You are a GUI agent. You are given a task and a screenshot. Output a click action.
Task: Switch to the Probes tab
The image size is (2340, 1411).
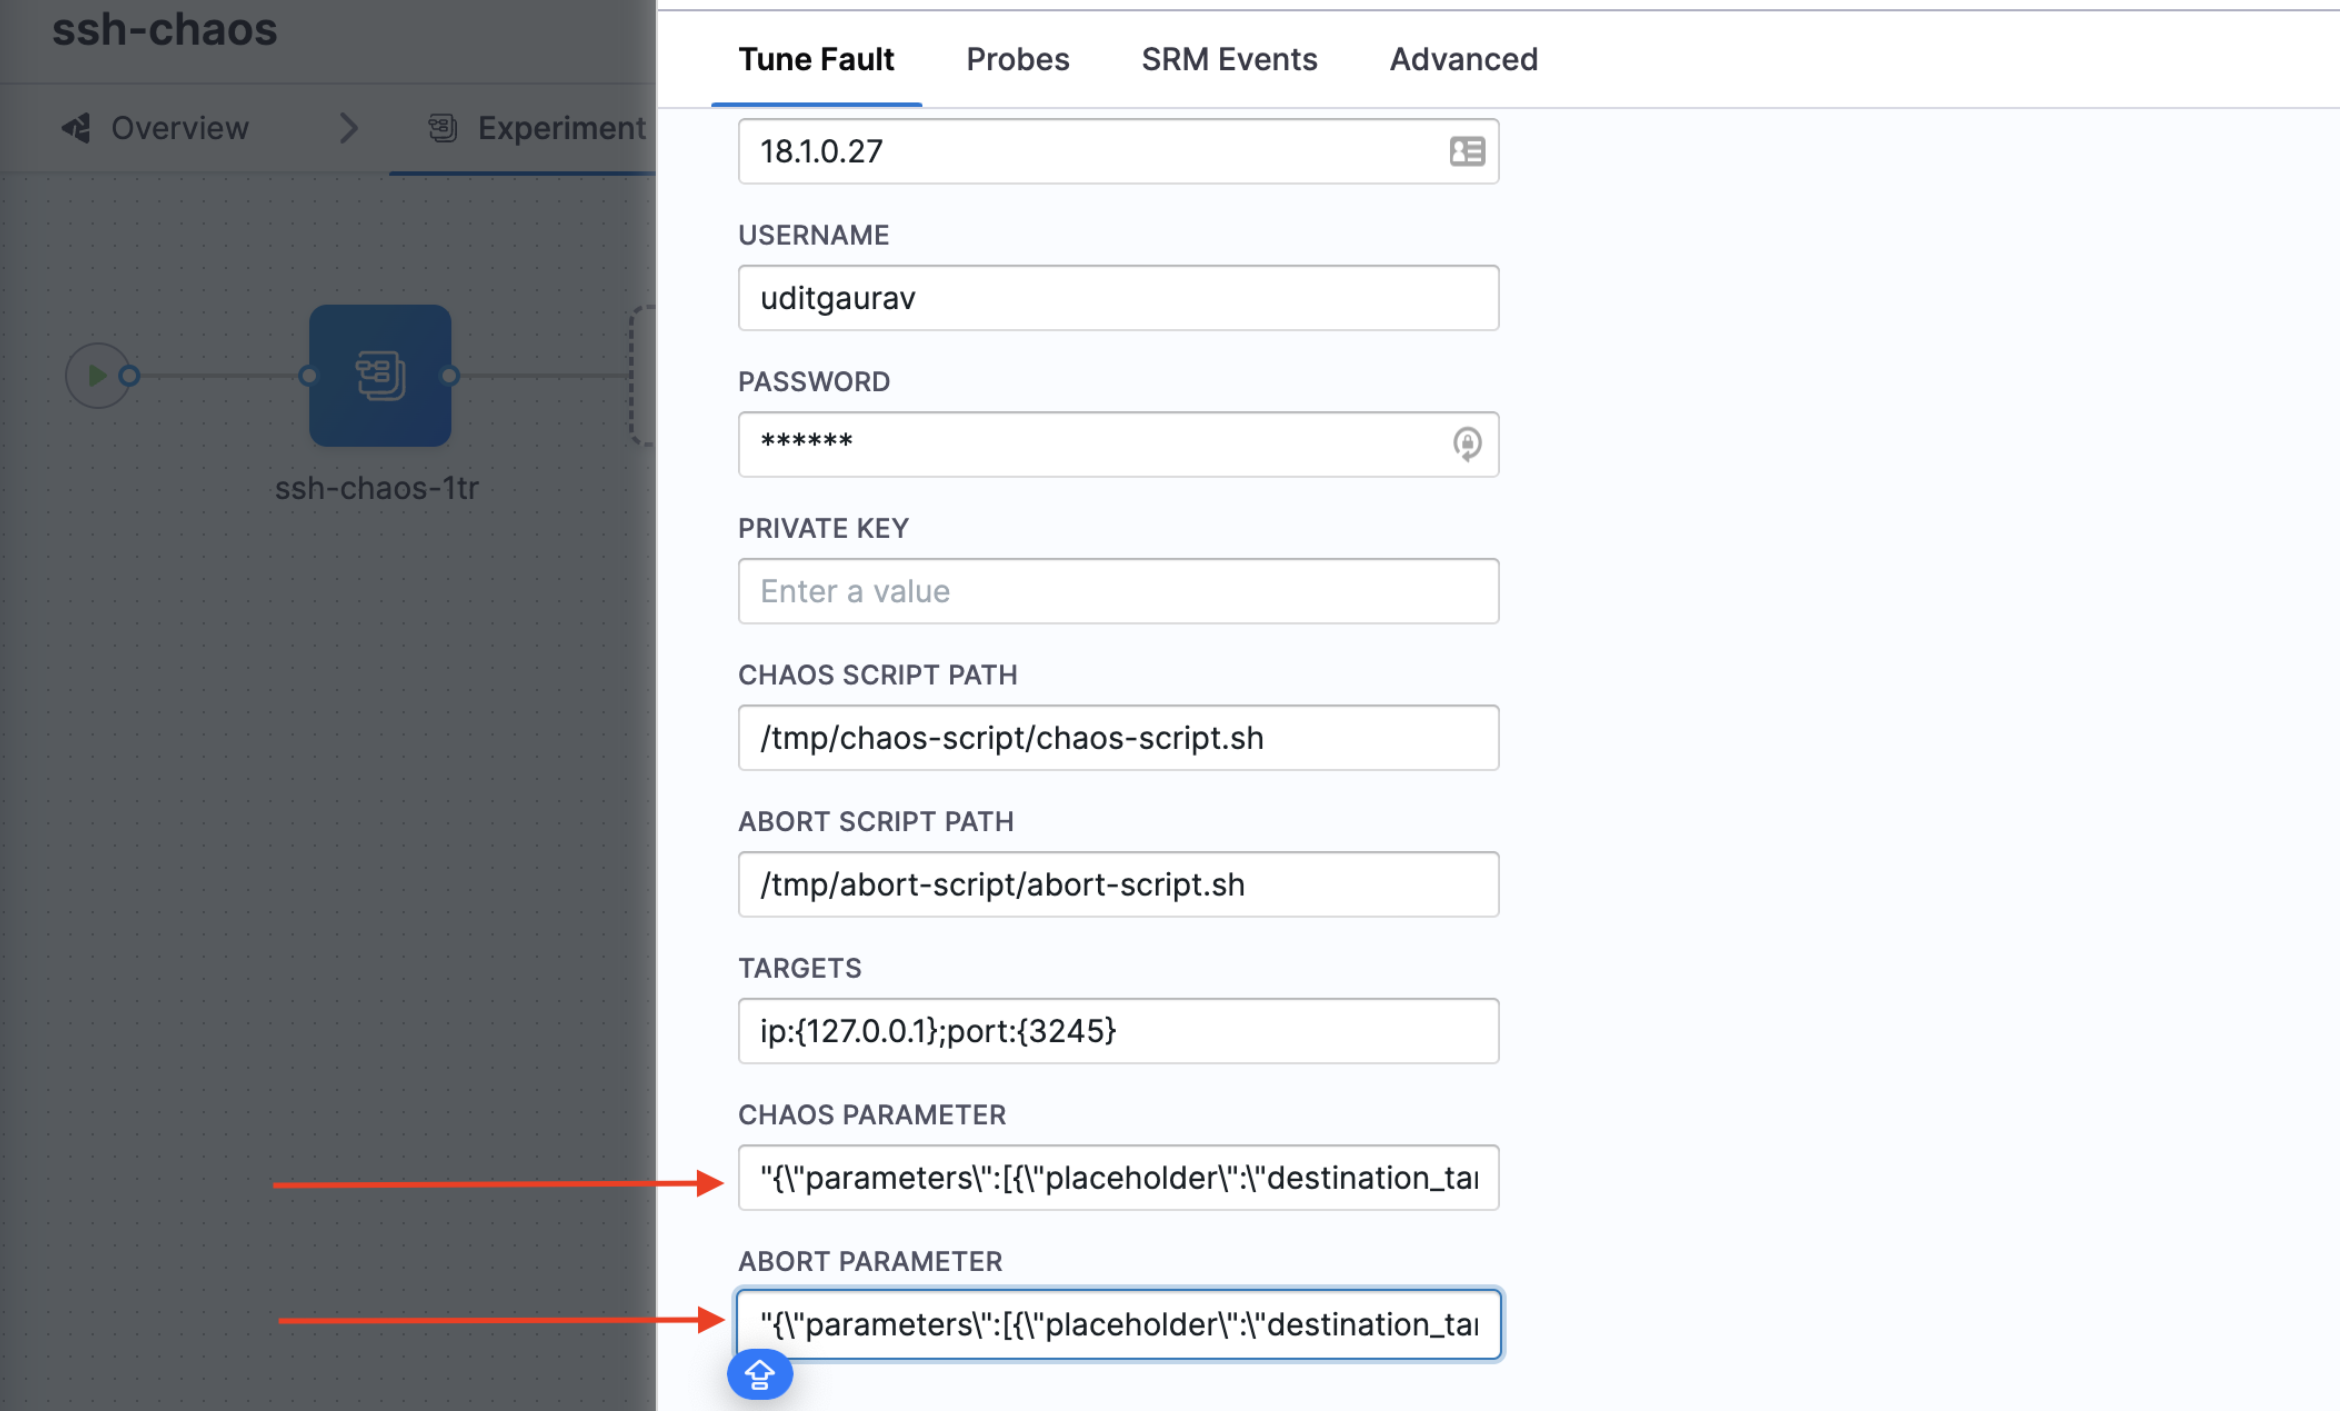point(1017,59)
